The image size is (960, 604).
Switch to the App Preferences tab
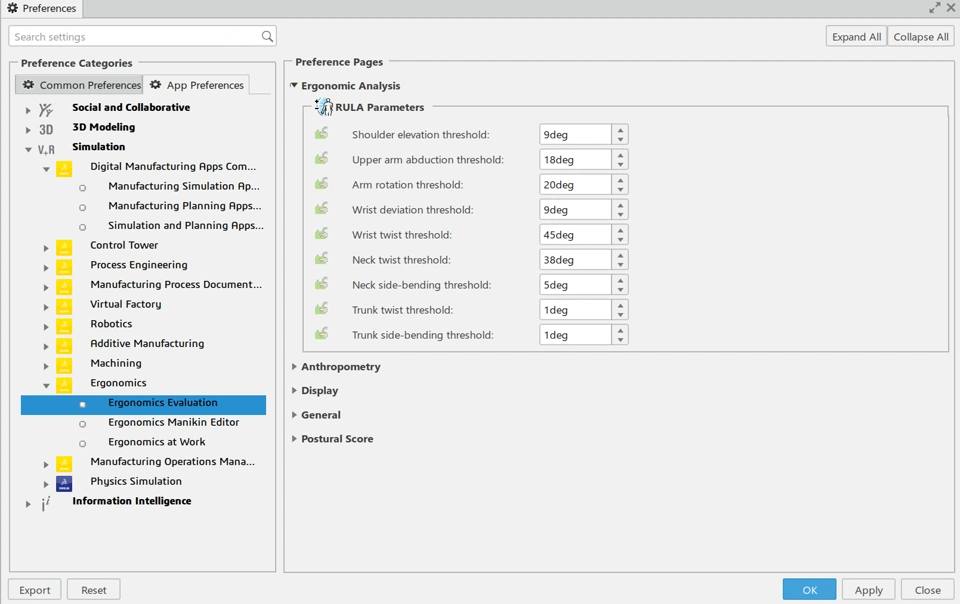pos(196,85)
